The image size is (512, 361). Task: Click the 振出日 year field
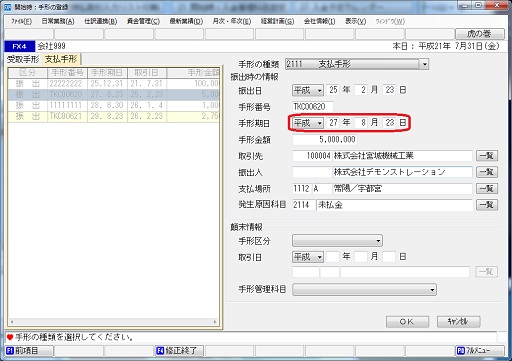[x=333, y=90]
